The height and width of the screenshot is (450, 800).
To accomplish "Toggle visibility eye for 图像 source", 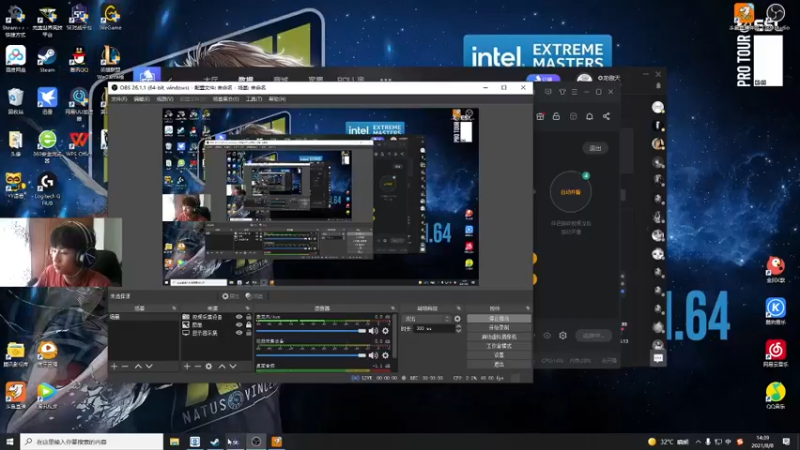I will 239,324.
